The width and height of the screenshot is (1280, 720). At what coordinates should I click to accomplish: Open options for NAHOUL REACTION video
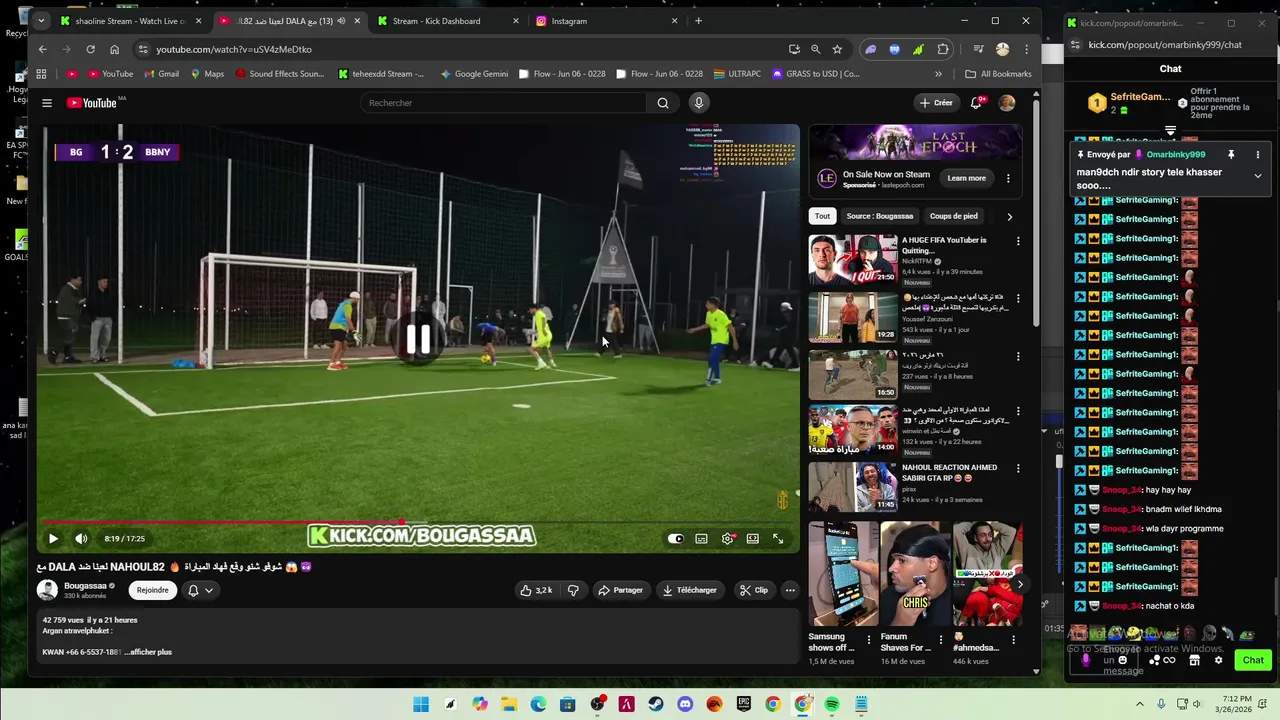pyautogui.click(x=1018, y=467)
